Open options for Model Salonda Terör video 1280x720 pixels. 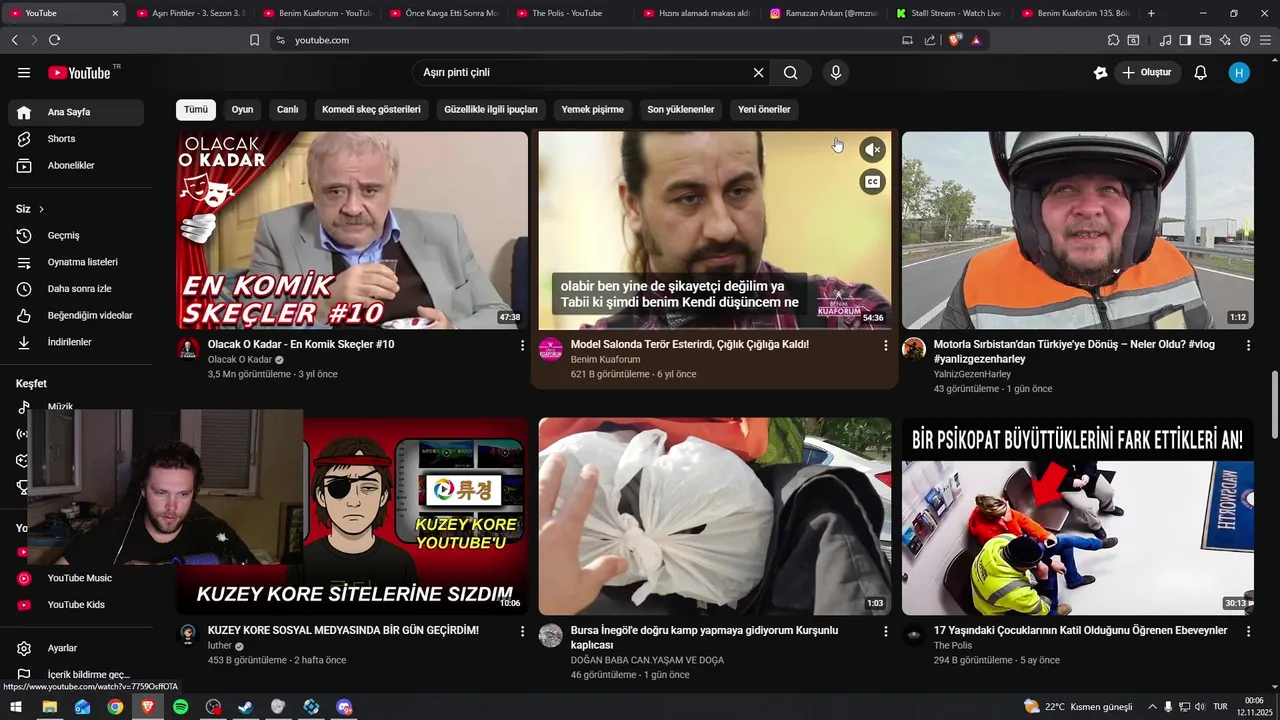click(x=885, y=345)
